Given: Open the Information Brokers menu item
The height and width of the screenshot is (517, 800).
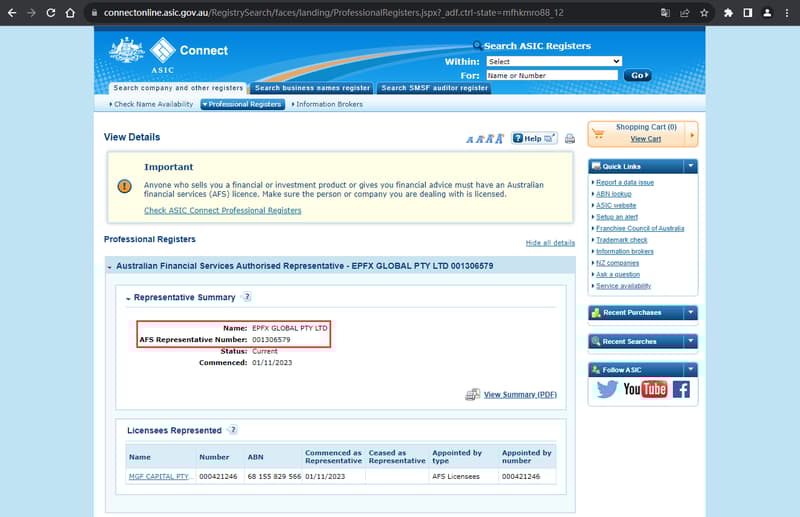Looking at the screenshot, I should pyautogui.click(x=329, y=104).
